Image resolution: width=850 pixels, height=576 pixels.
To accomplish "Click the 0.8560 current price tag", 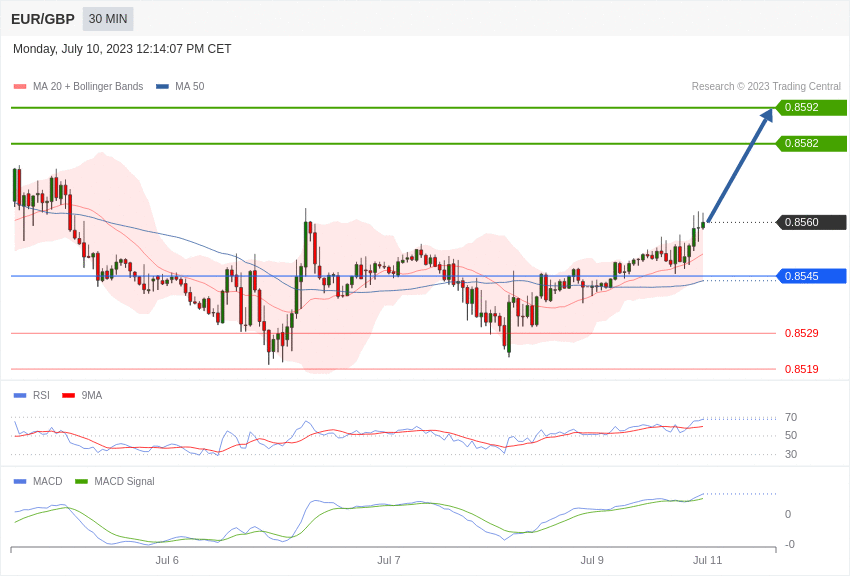I will coord(812,222).
